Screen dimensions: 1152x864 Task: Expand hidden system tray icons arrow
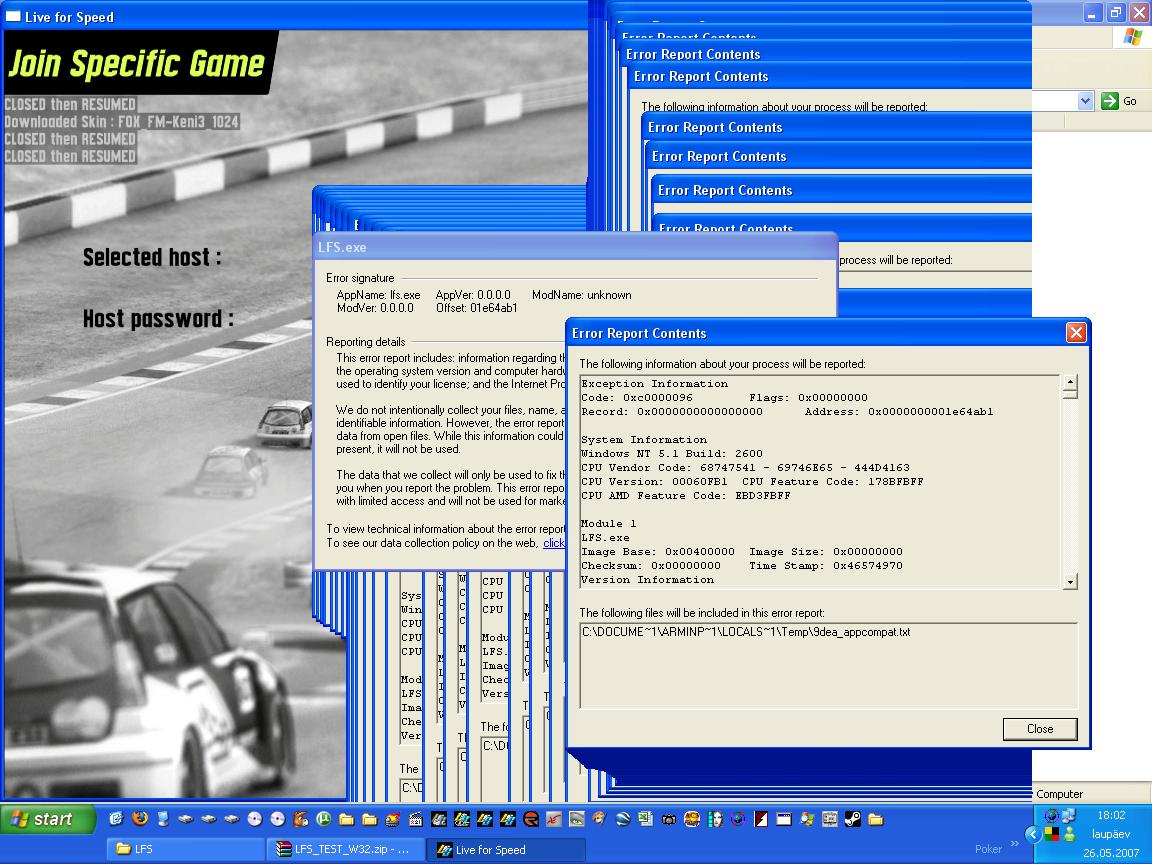tap(1032, 834)
